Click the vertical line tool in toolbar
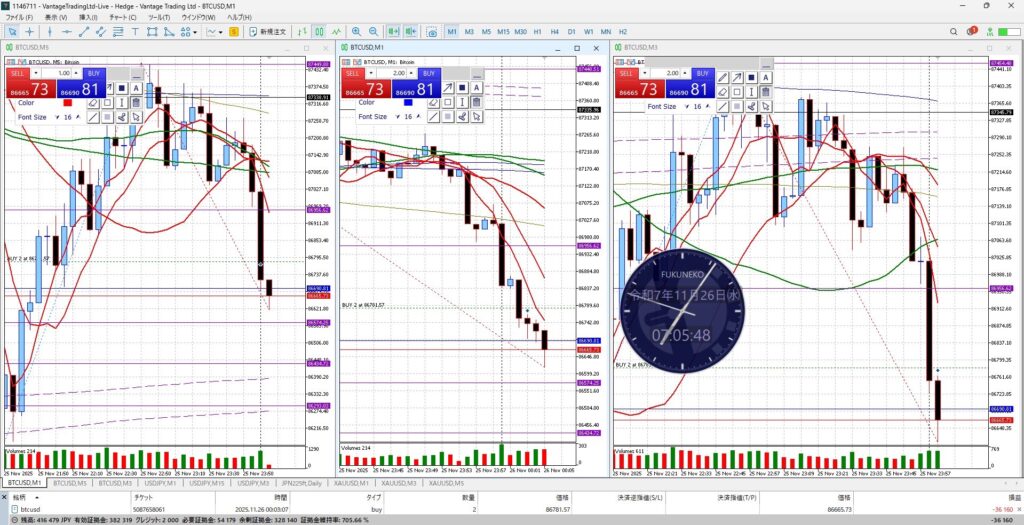Viewport: 1024px width, 525px height. point(48,32)
